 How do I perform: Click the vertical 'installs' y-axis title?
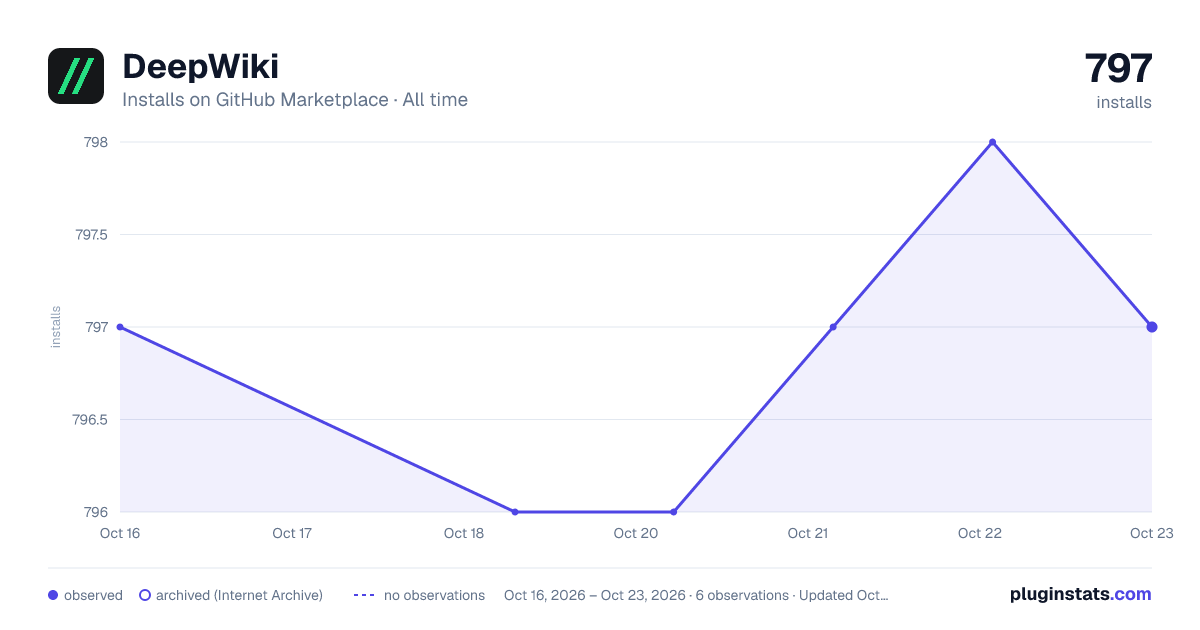click(56, 327)
